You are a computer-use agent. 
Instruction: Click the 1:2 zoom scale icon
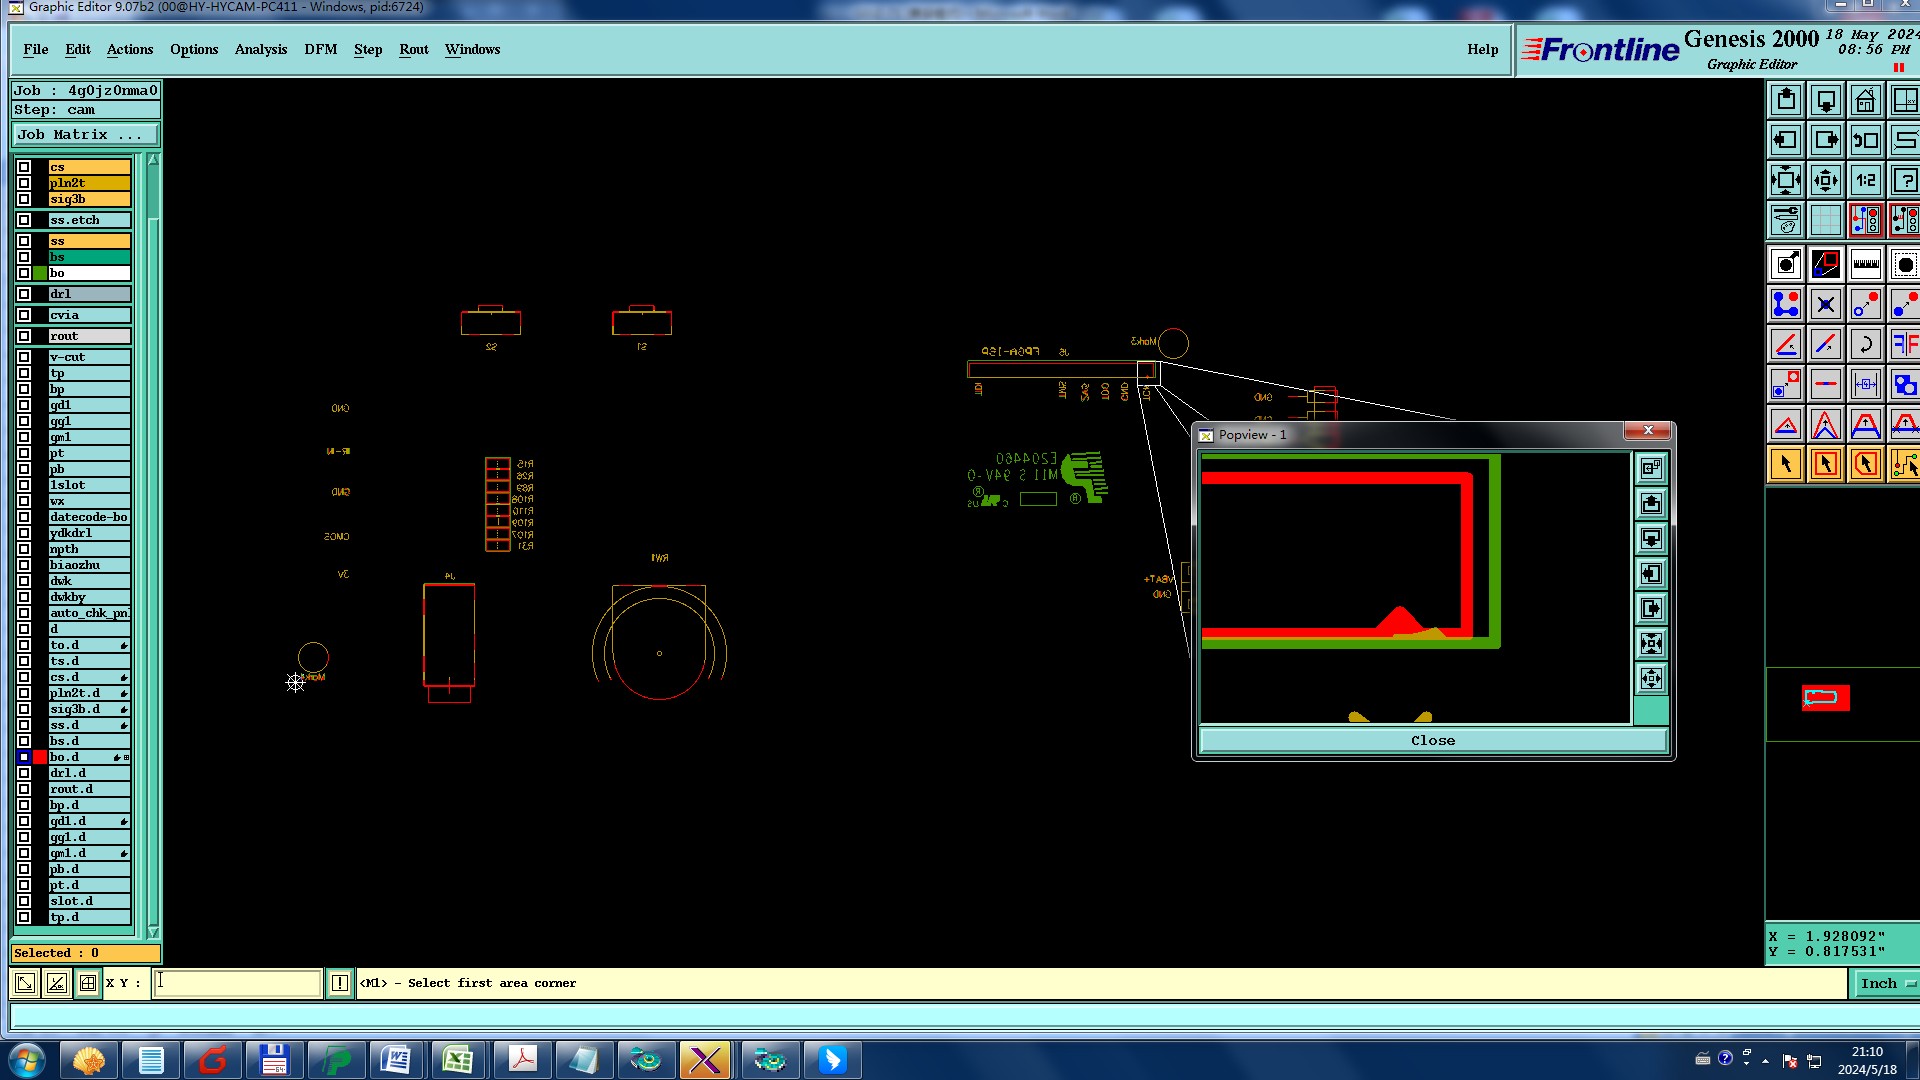1865,181
